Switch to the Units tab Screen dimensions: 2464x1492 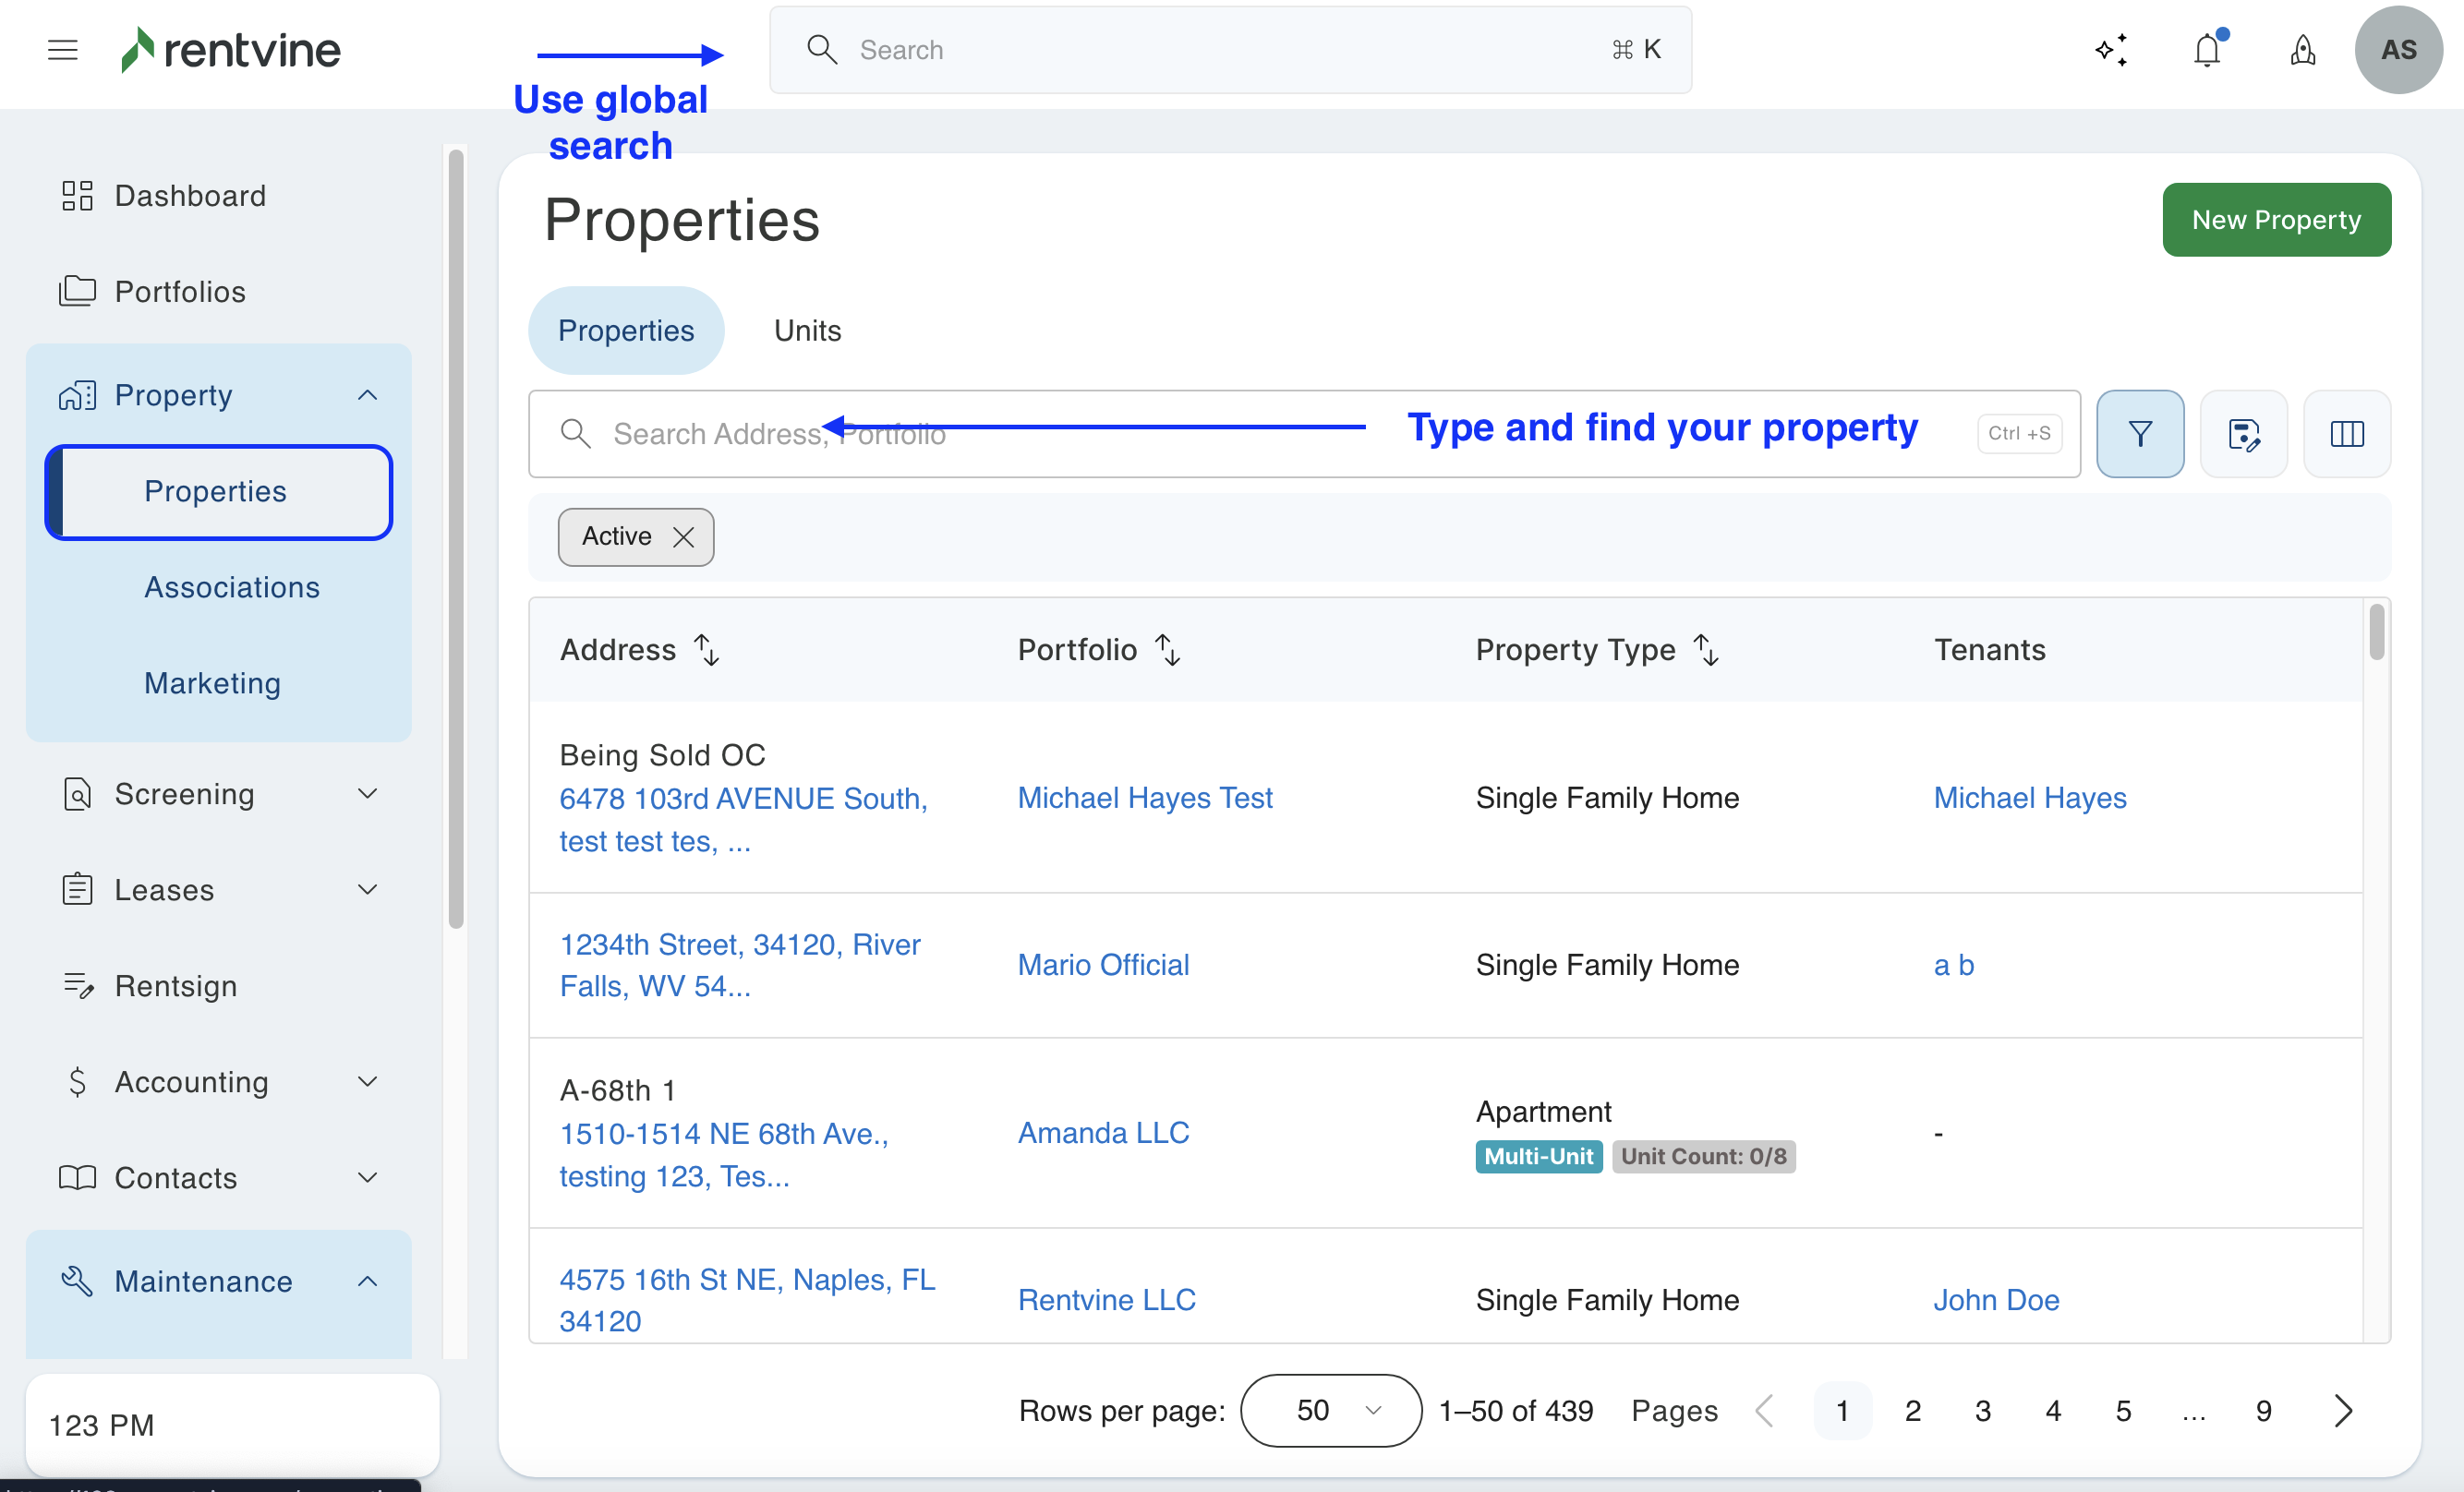(x=807, y=331)
